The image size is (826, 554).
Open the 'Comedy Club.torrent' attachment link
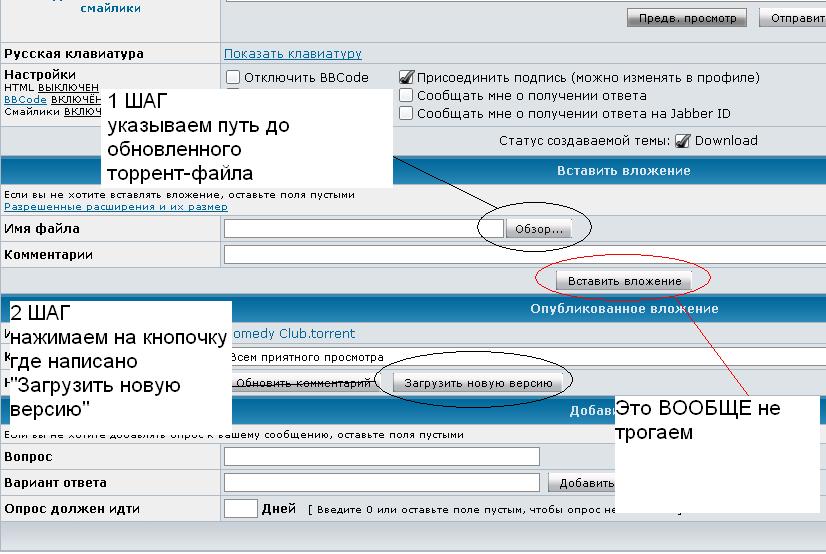pos(293,334)
